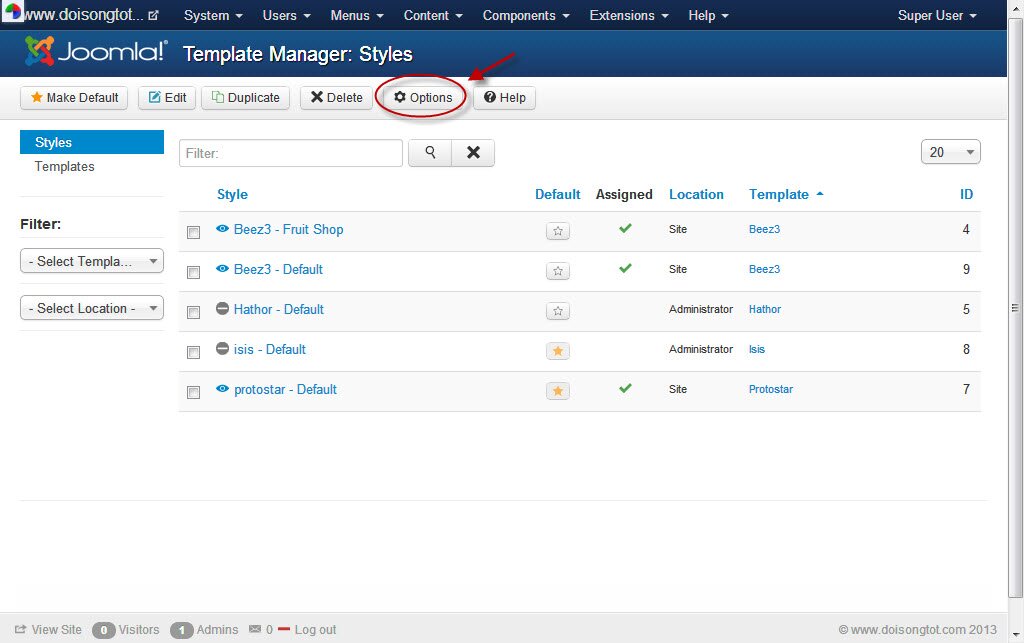This screenshot has width=1024, height=643.
Task: Open the Beez3 - Fruit Shop style
Action: tap(289, 229)
